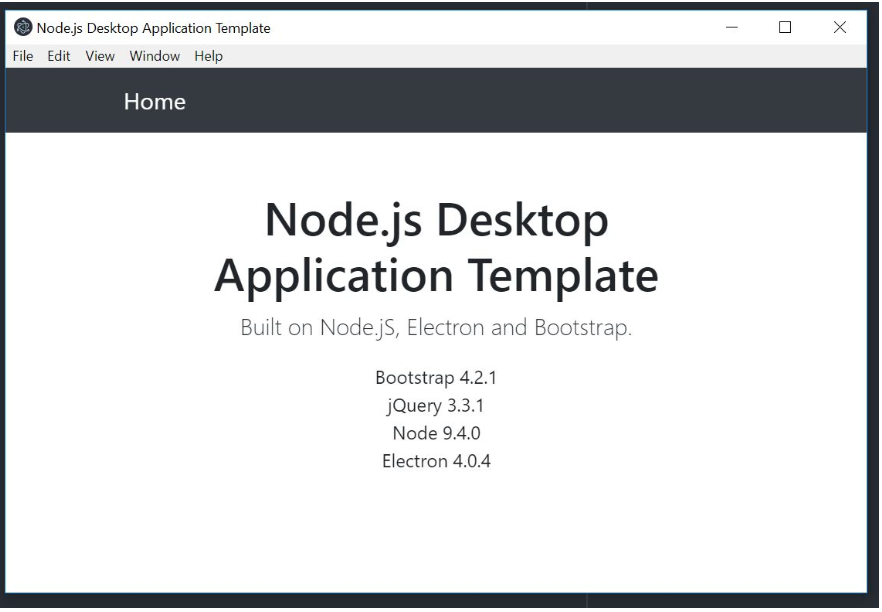
Task: Select the jQuery 3.3.1 version text
Action: (x=438, y=408)
